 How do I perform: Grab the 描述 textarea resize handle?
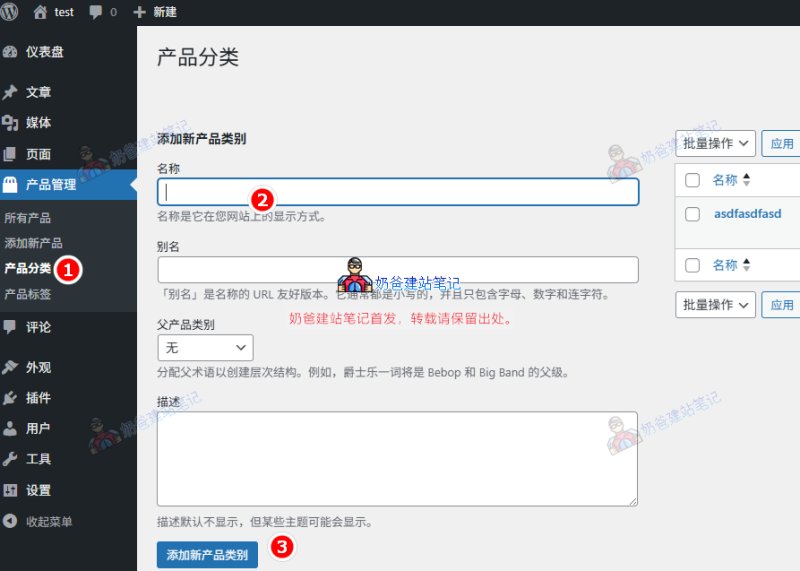633,501
